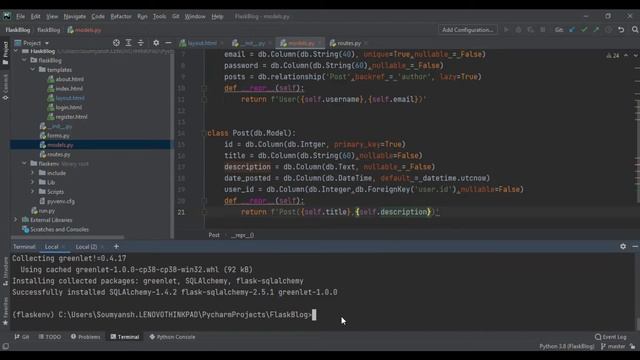
Task: Select run.py in project tree
Action: point(47,211)
